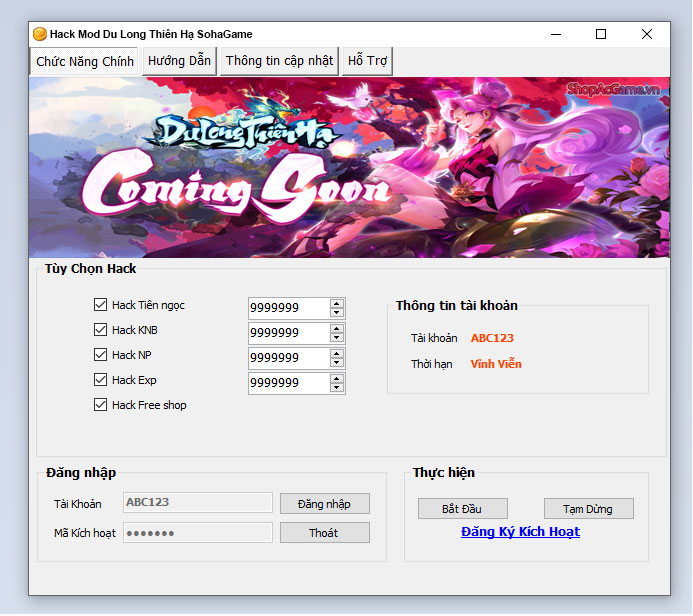This screenshot has height=616, width=693.
Task: Toggle the Hack KNB checkbox
Action: (100, 330)
